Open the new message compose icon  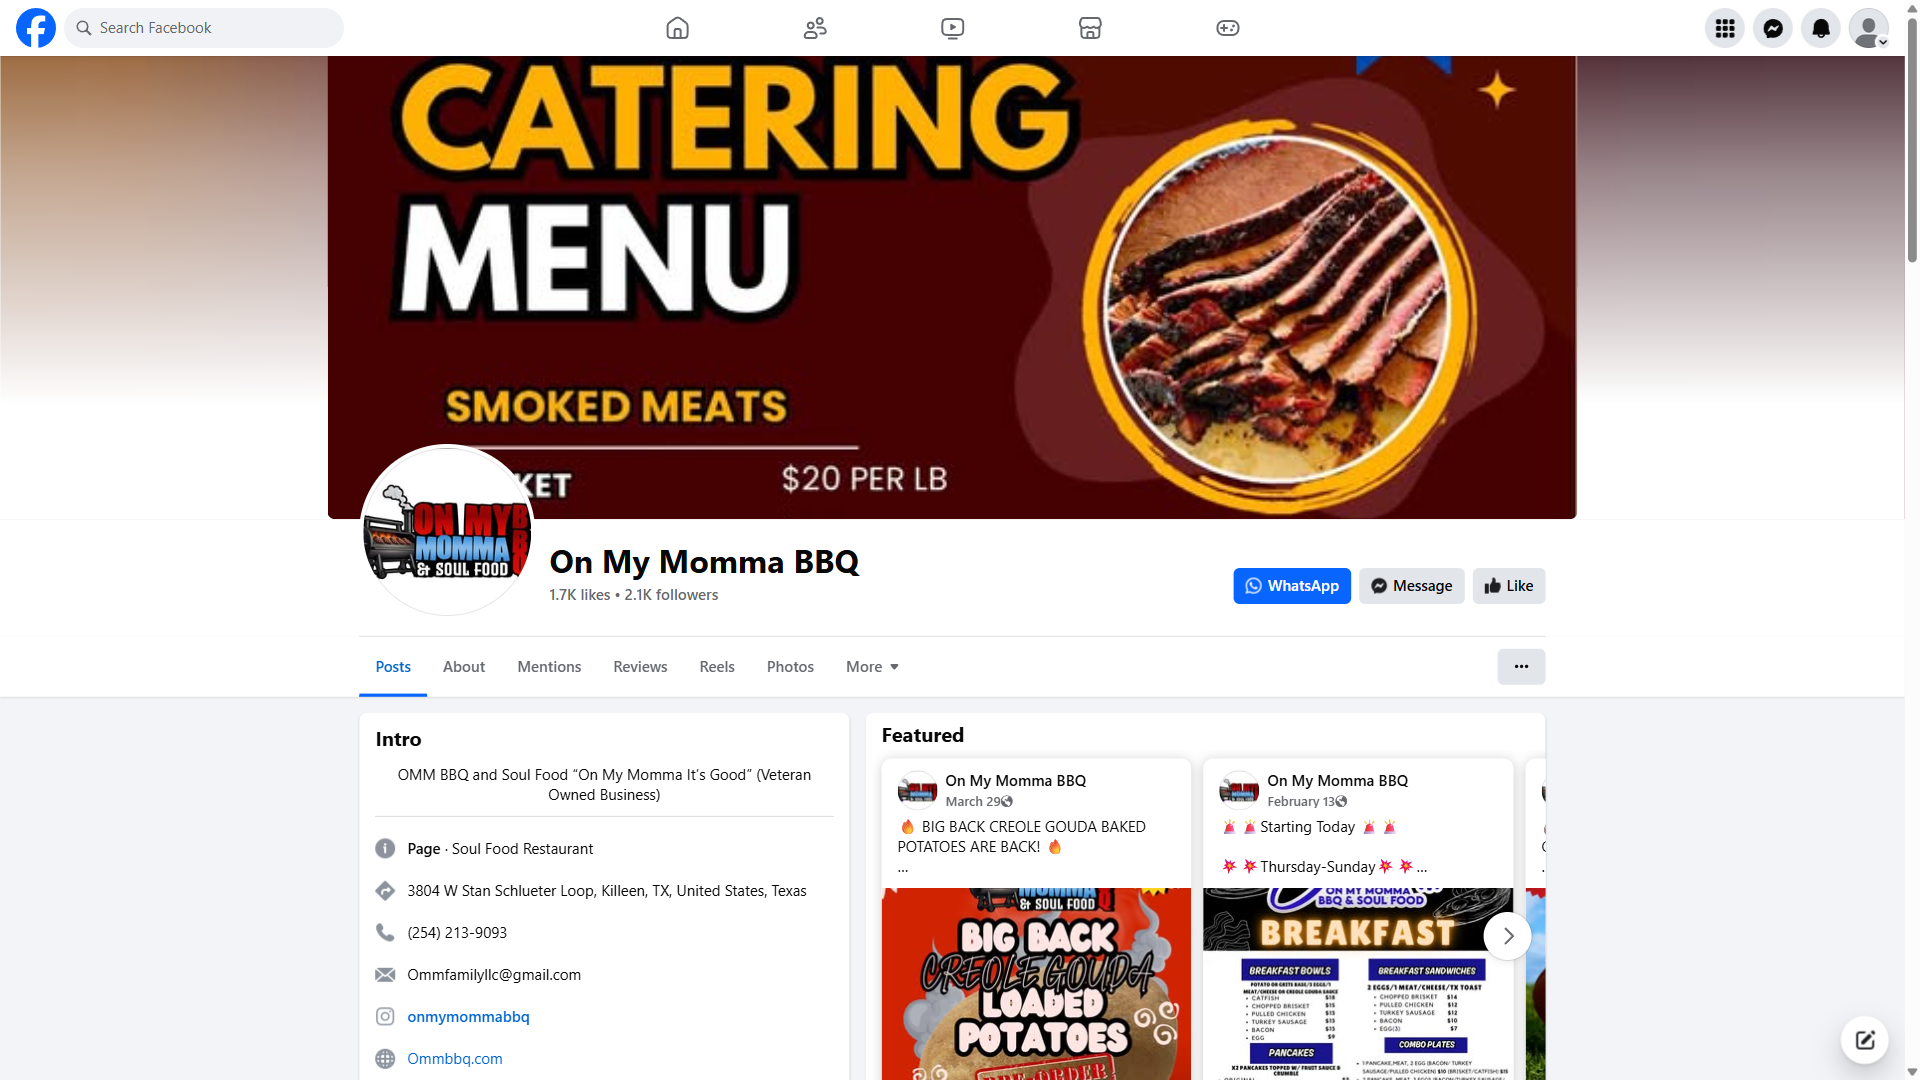1864,1040
